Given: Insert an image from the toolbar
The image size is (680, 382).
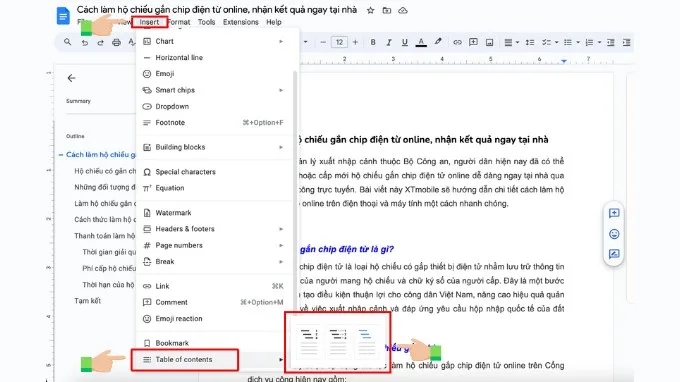Looking at the screenshot, I should point(489,42).
